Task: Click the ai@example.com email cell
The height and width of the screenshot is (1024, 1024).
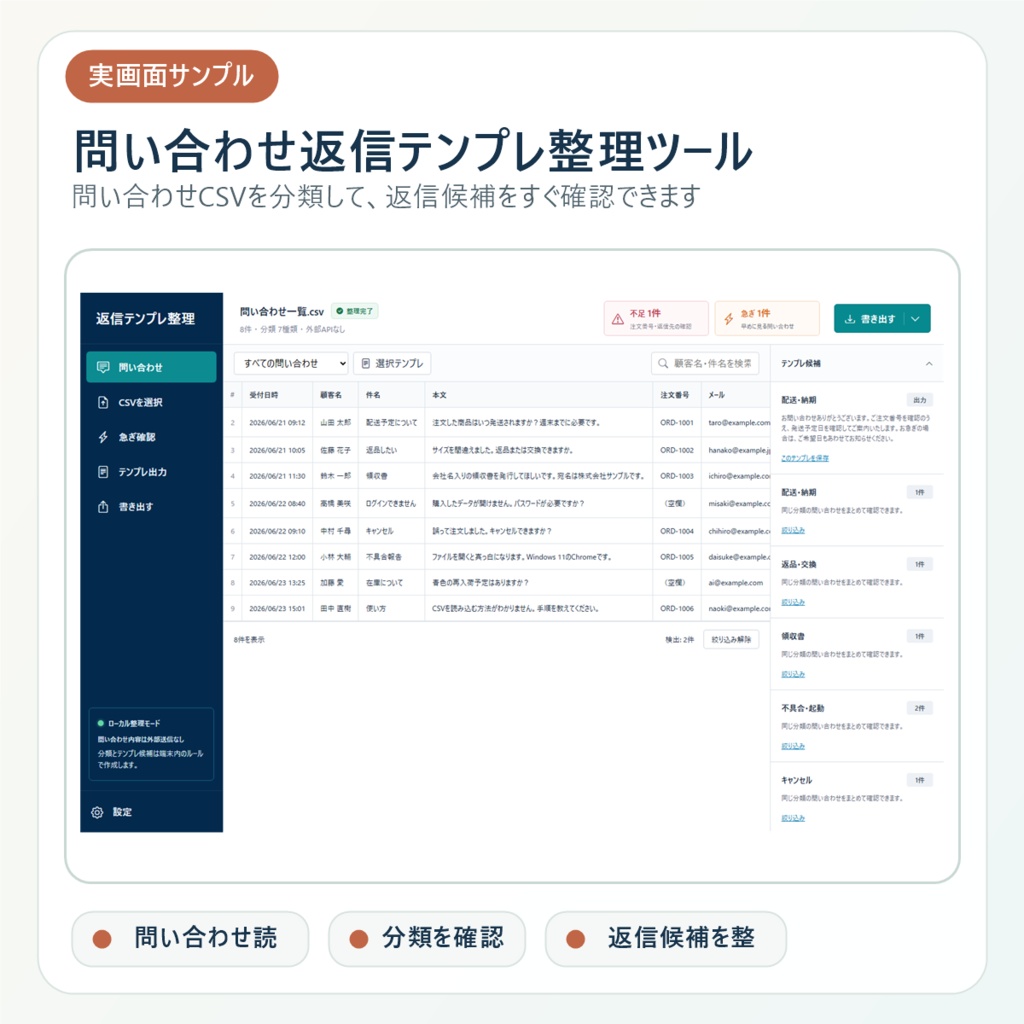Action: tap(735, 583)
